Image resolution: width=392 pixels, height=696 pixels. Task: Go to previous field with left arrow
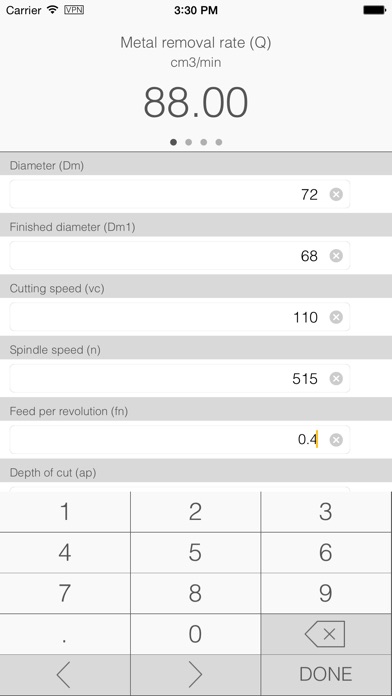(65, 675)
